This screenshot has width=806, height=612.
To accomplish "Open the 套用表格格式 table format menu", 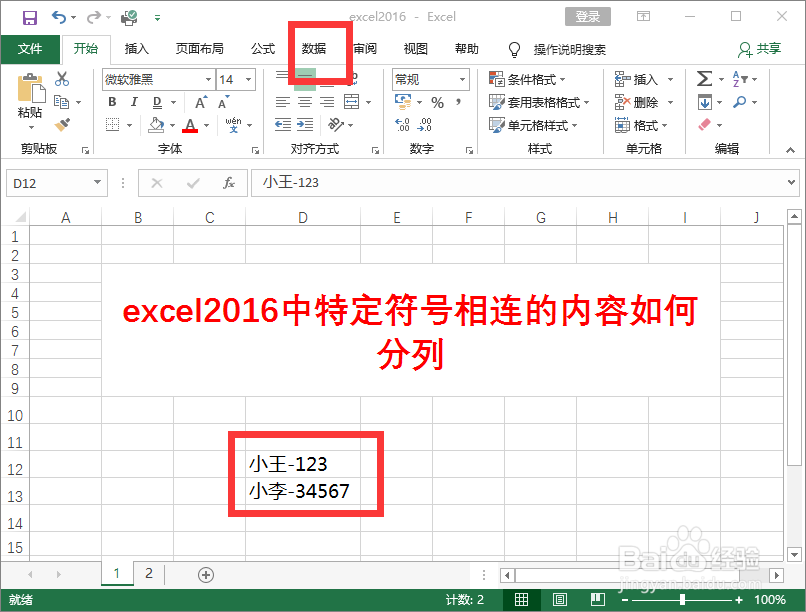I will pos(539,102).
